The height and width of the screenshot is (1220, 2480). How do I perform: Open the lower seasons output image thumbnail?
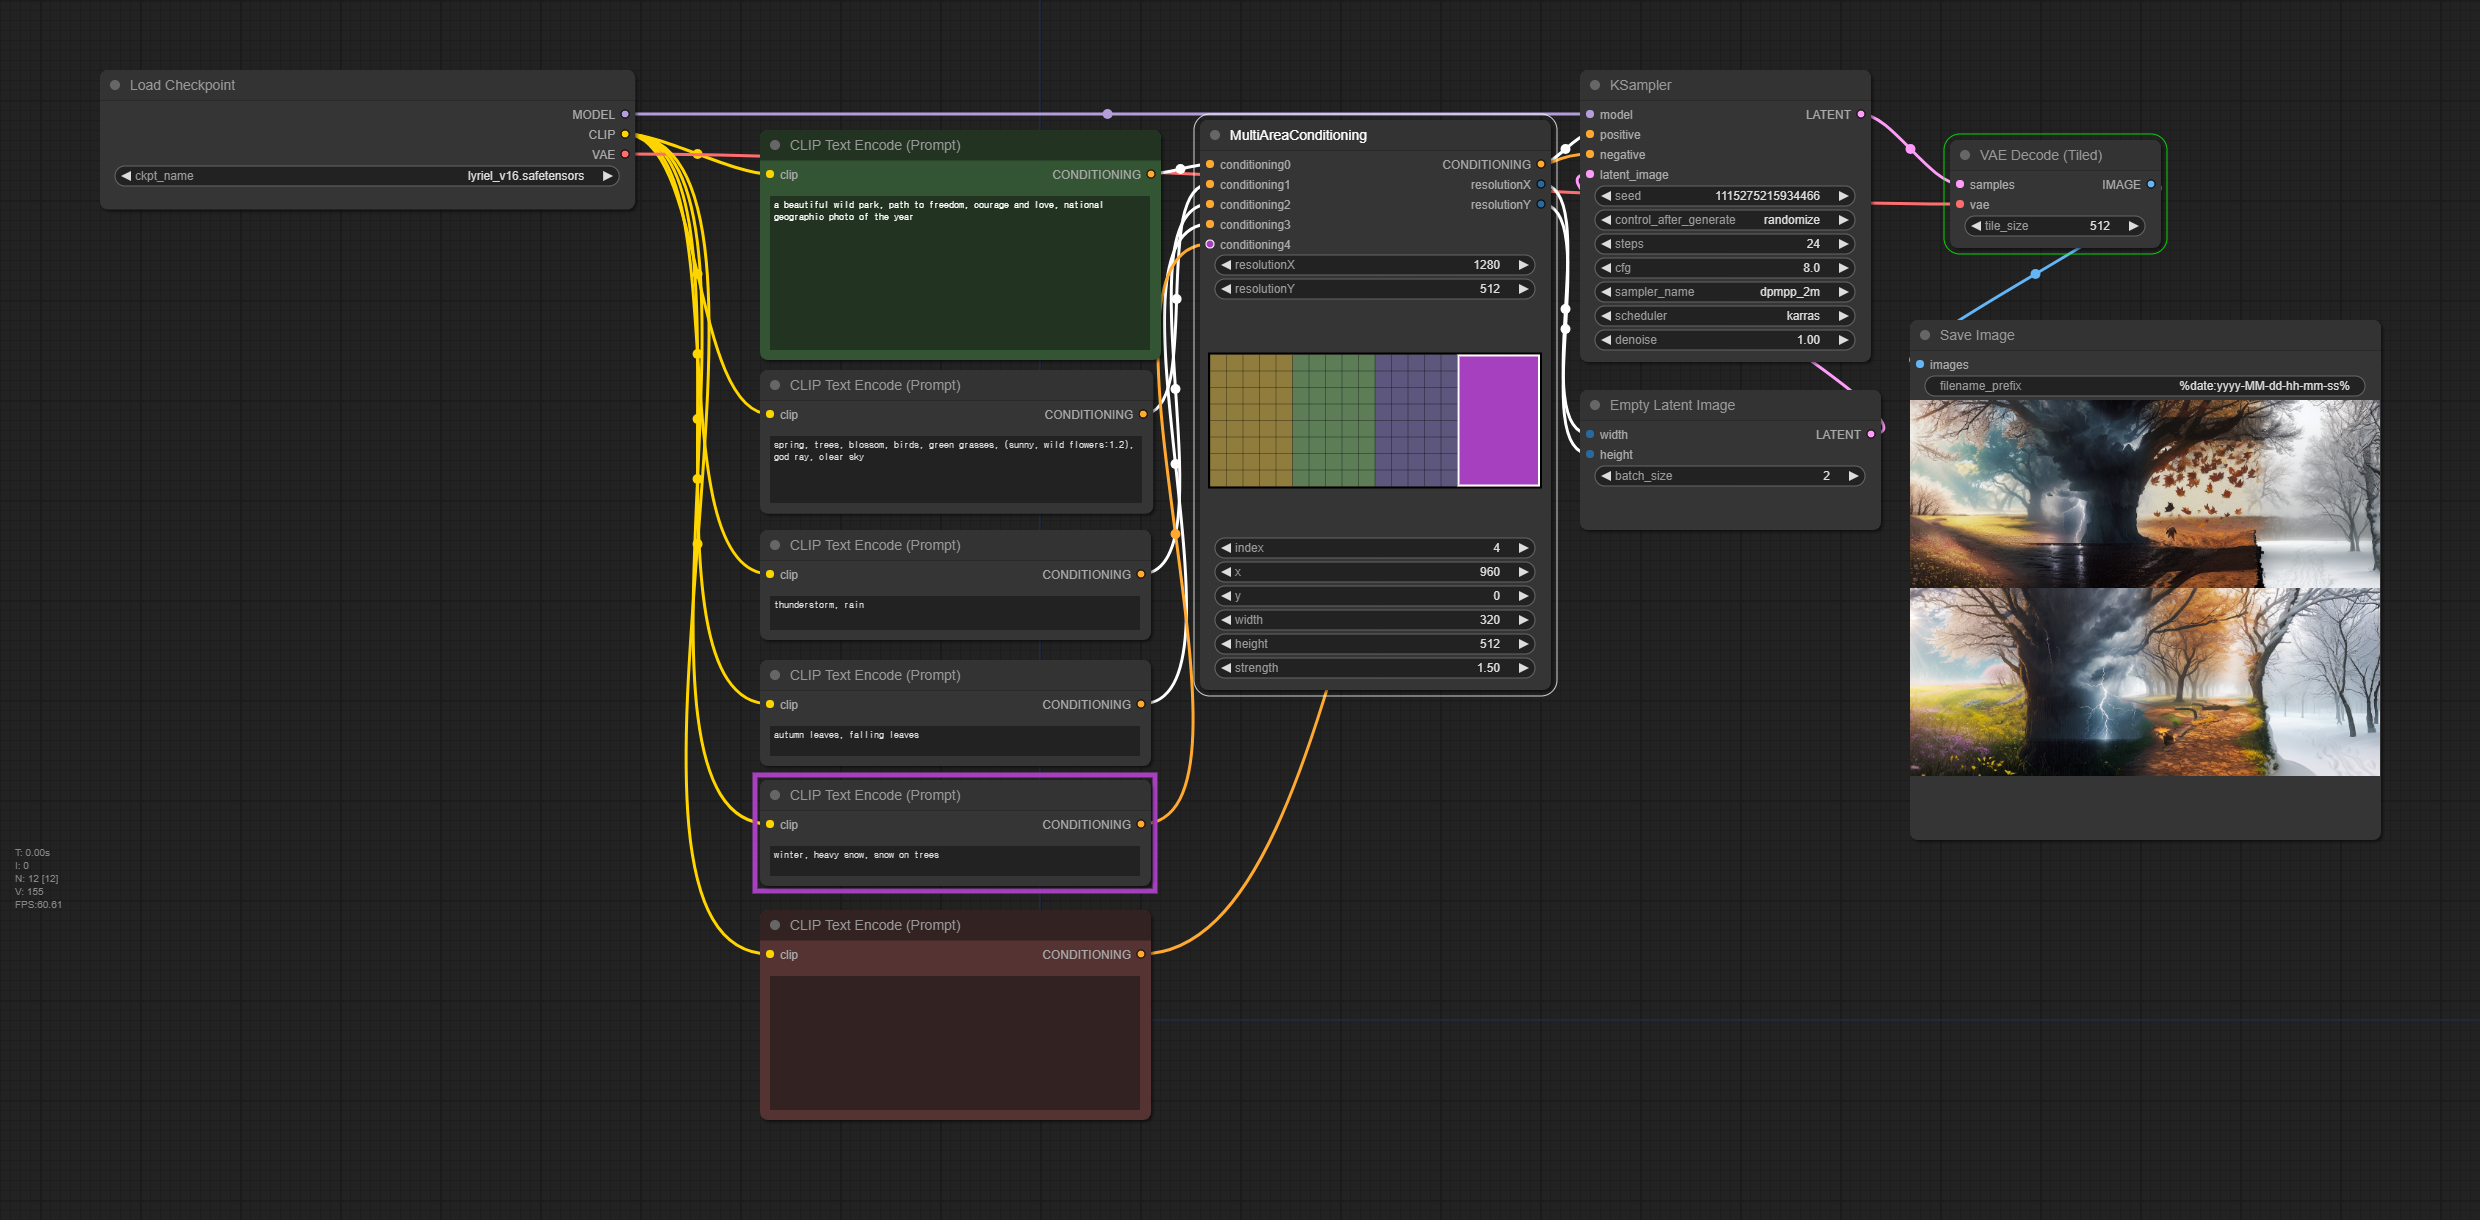[x=2144, y=682]
